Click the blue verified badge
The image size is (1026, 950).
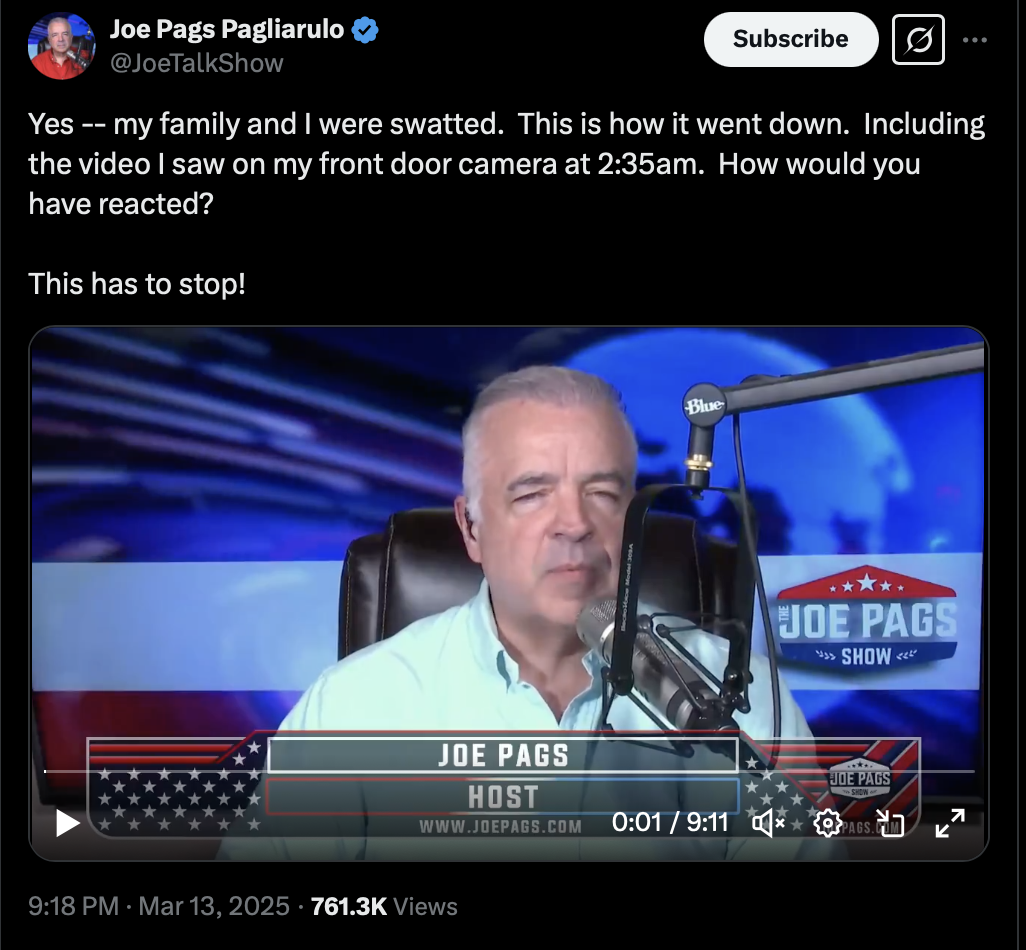365,30
